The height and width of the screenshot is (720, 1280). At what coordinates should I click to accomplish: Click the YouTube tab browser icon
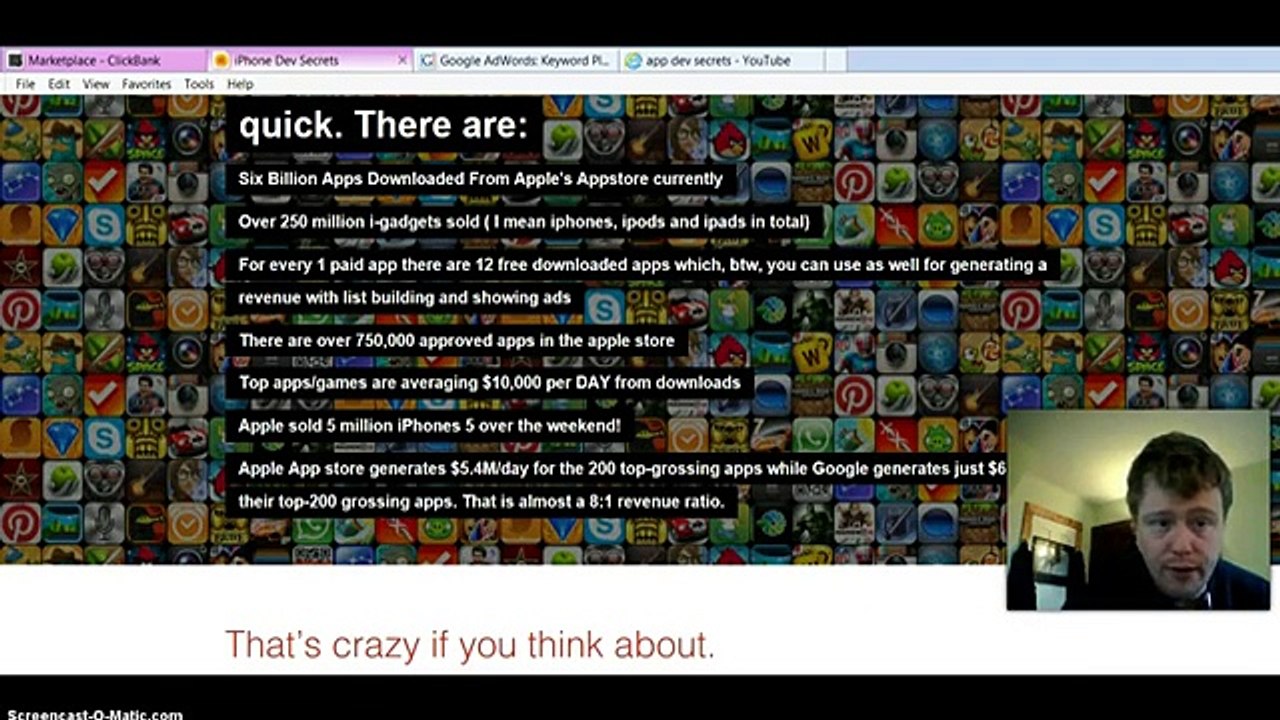pos(633,60)
